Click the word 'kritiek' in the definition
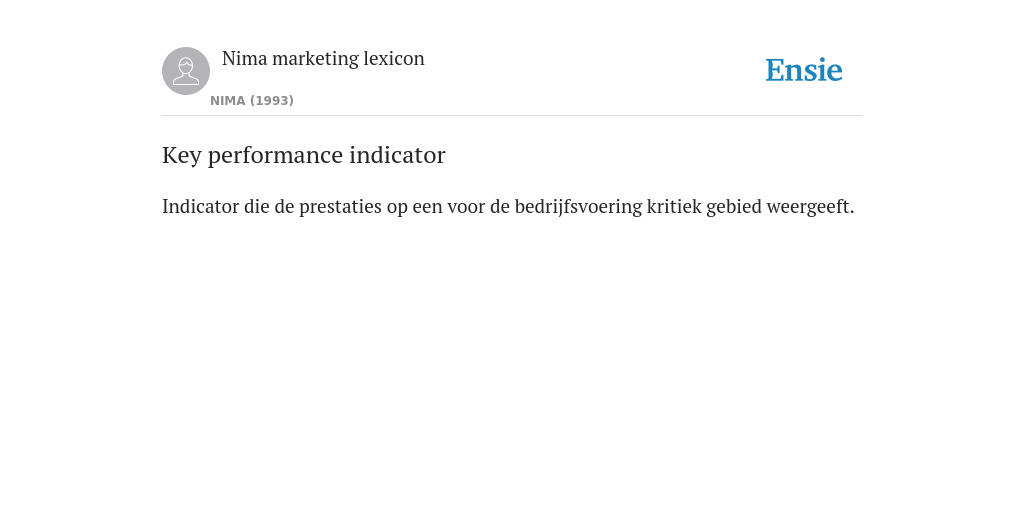The image size is (1024, 512). (x=674, y=206)
